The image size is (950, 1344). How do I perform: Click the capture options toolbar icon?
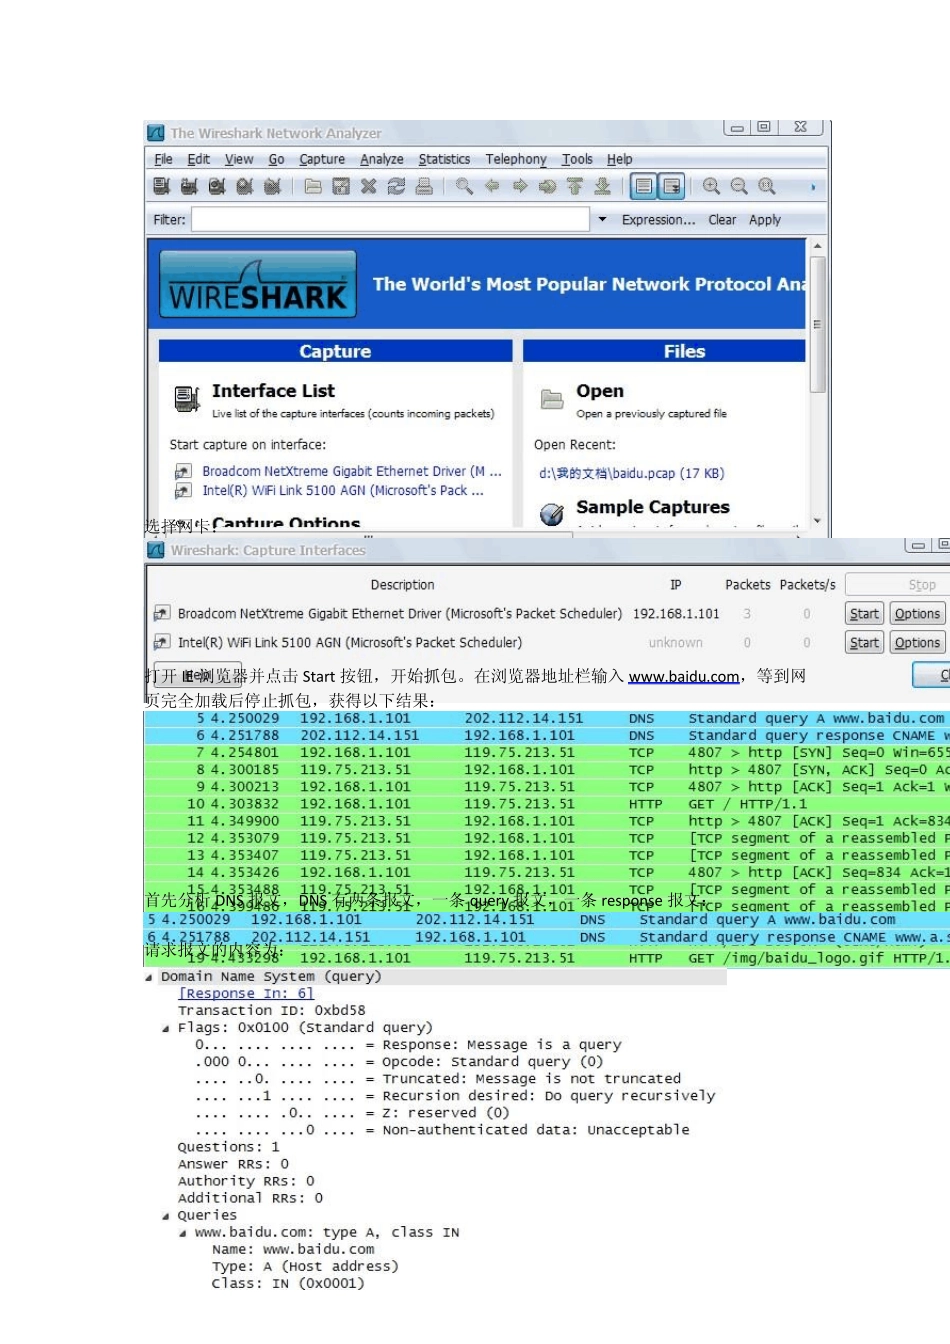pyautogui.click(x=189, y=186)
